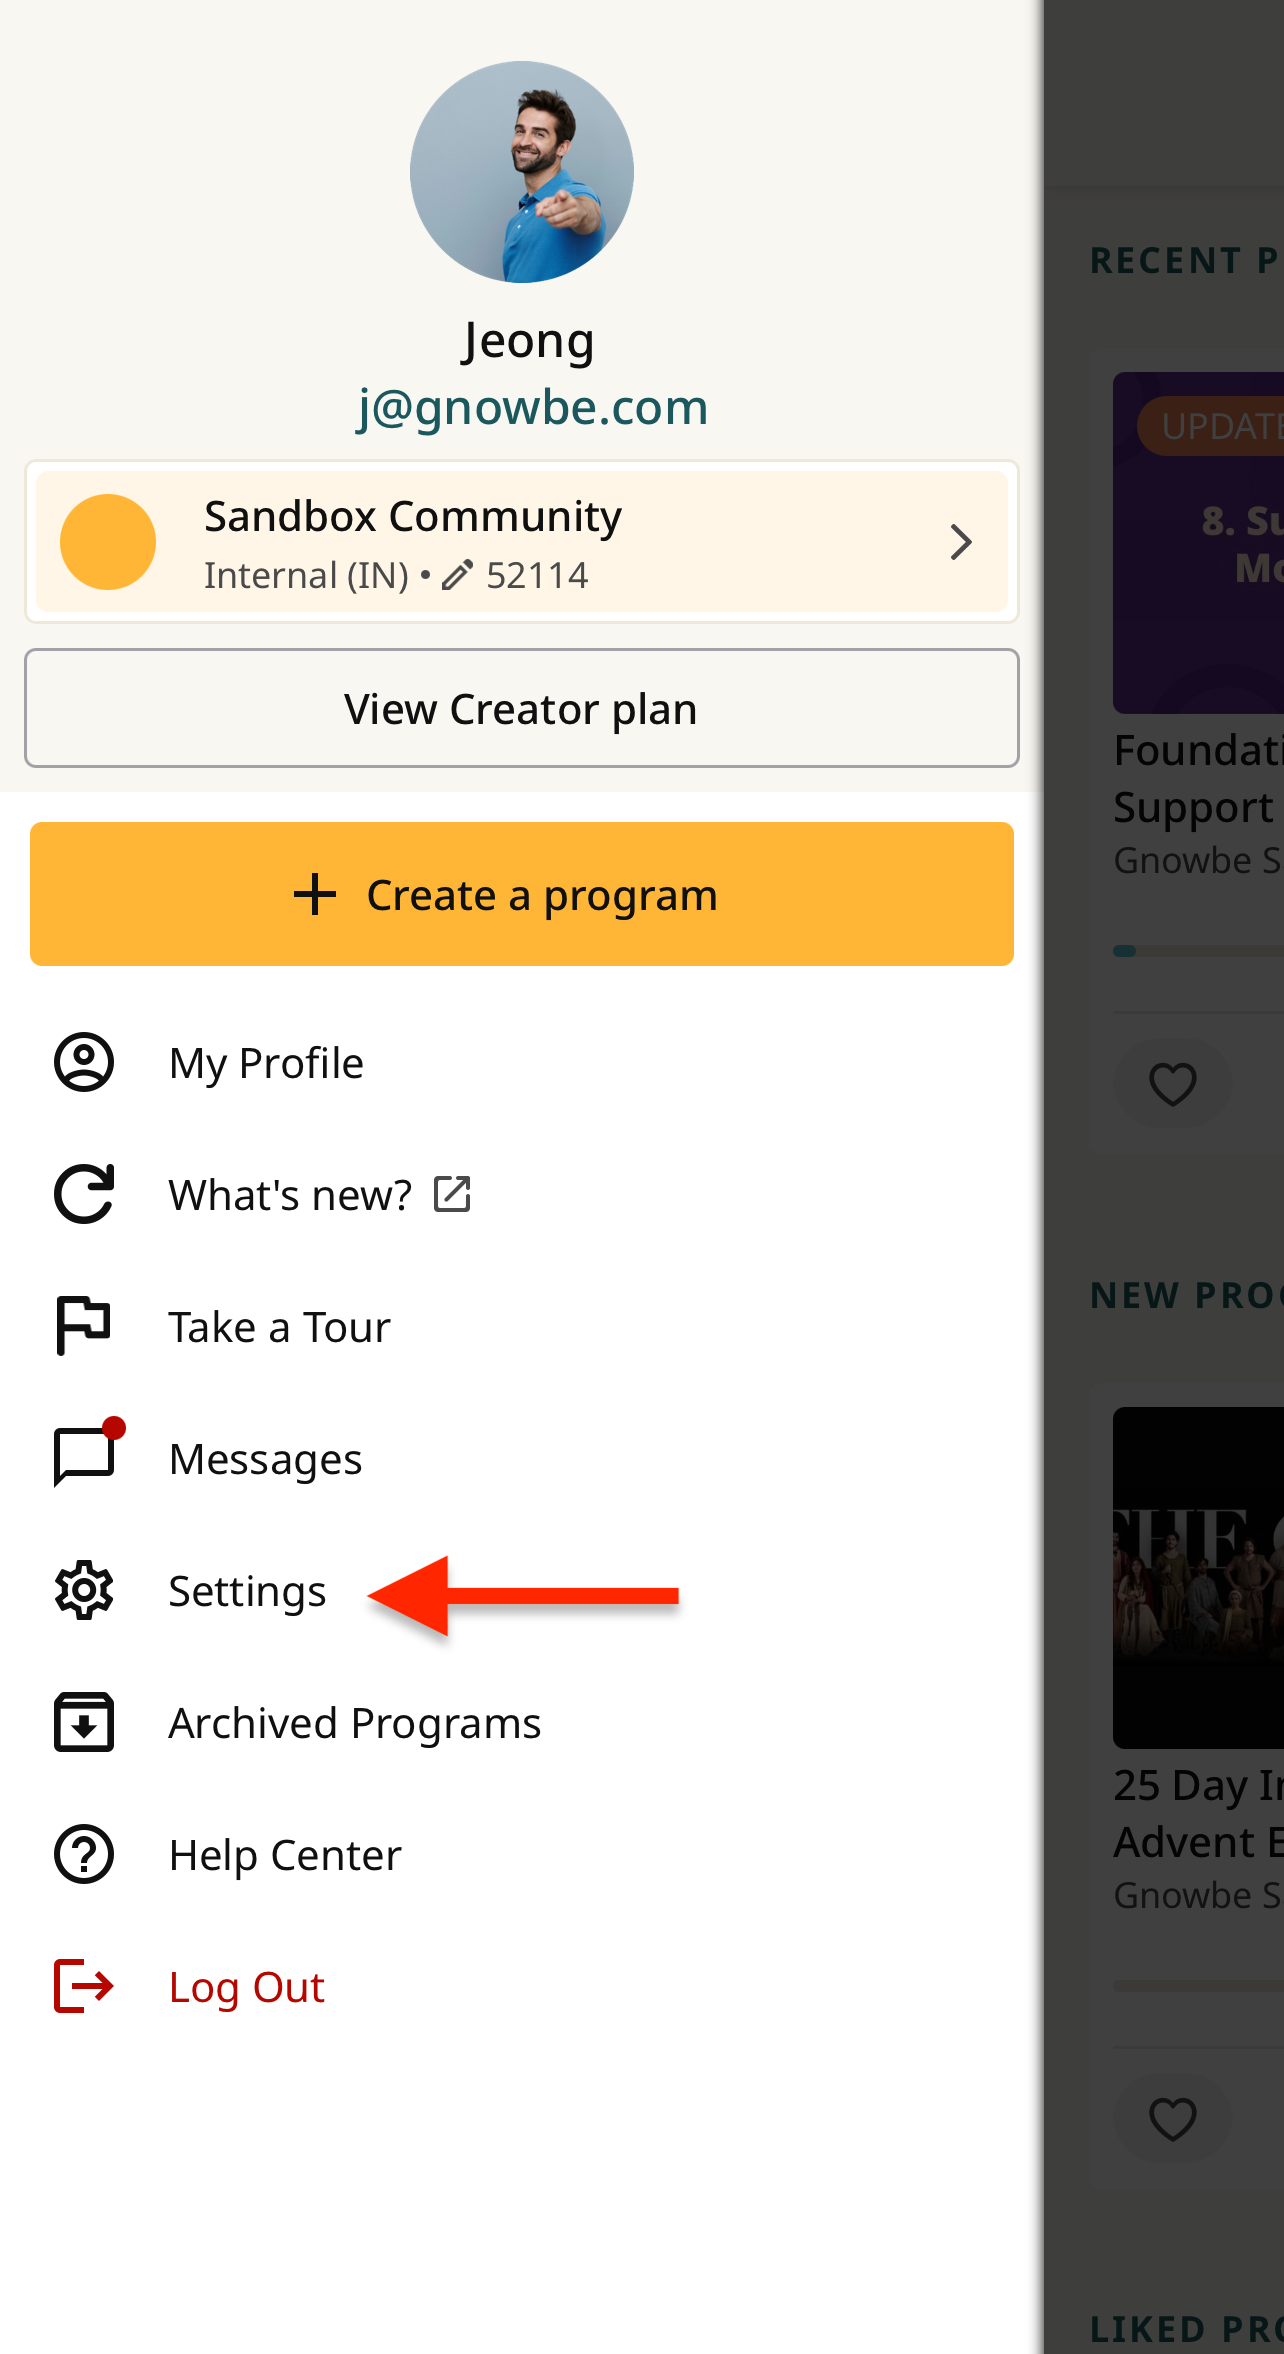Screen dimensions: 1284x2354
Task: Click the red Log Out arrow icon
Action: tap(84, 1986)
